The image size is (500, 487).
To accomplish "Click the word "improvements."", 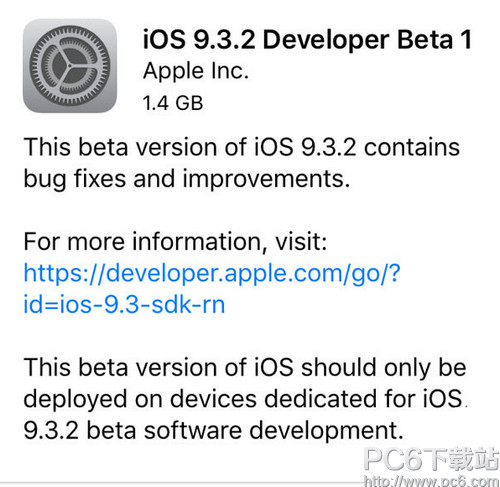I will coord(266,179).
